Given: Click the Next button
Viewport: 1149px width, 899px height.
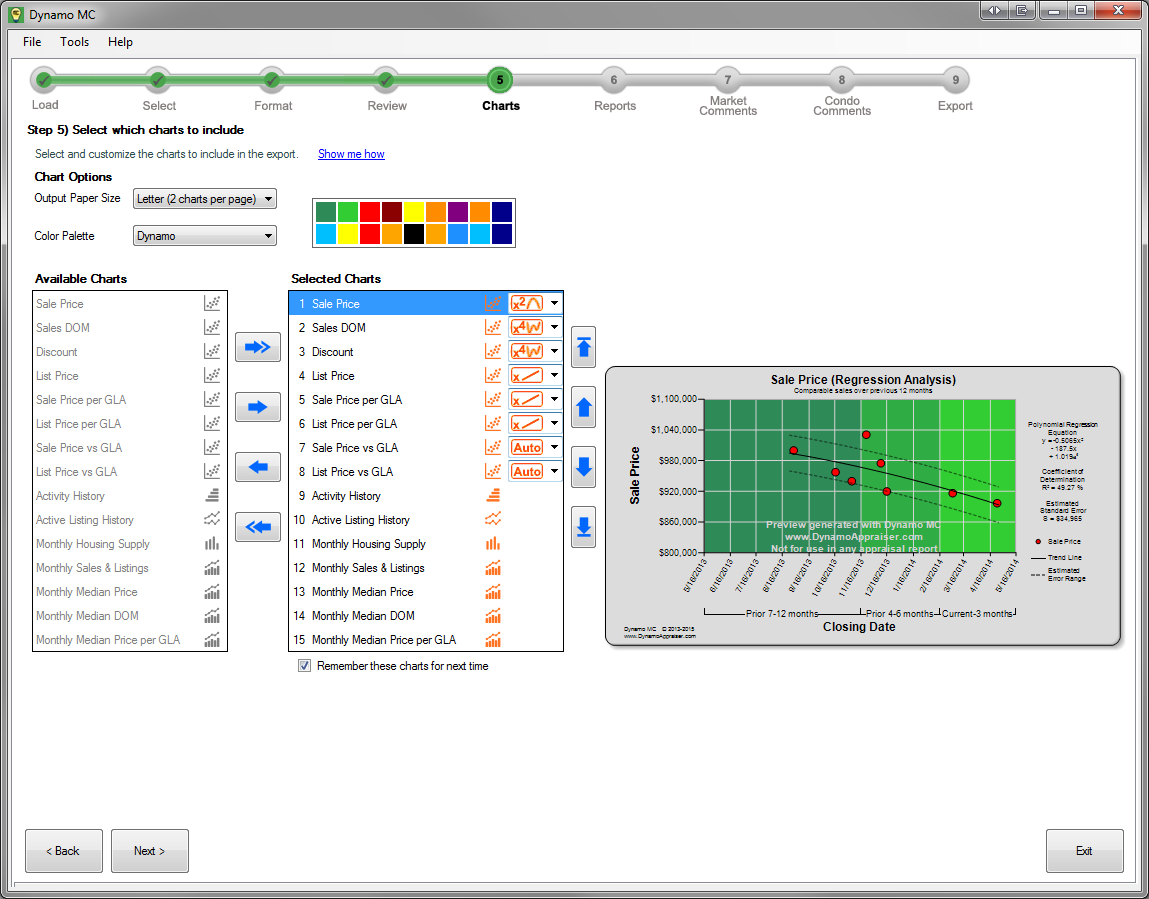Looking at the screenshot, I should [x=149, y=851].
